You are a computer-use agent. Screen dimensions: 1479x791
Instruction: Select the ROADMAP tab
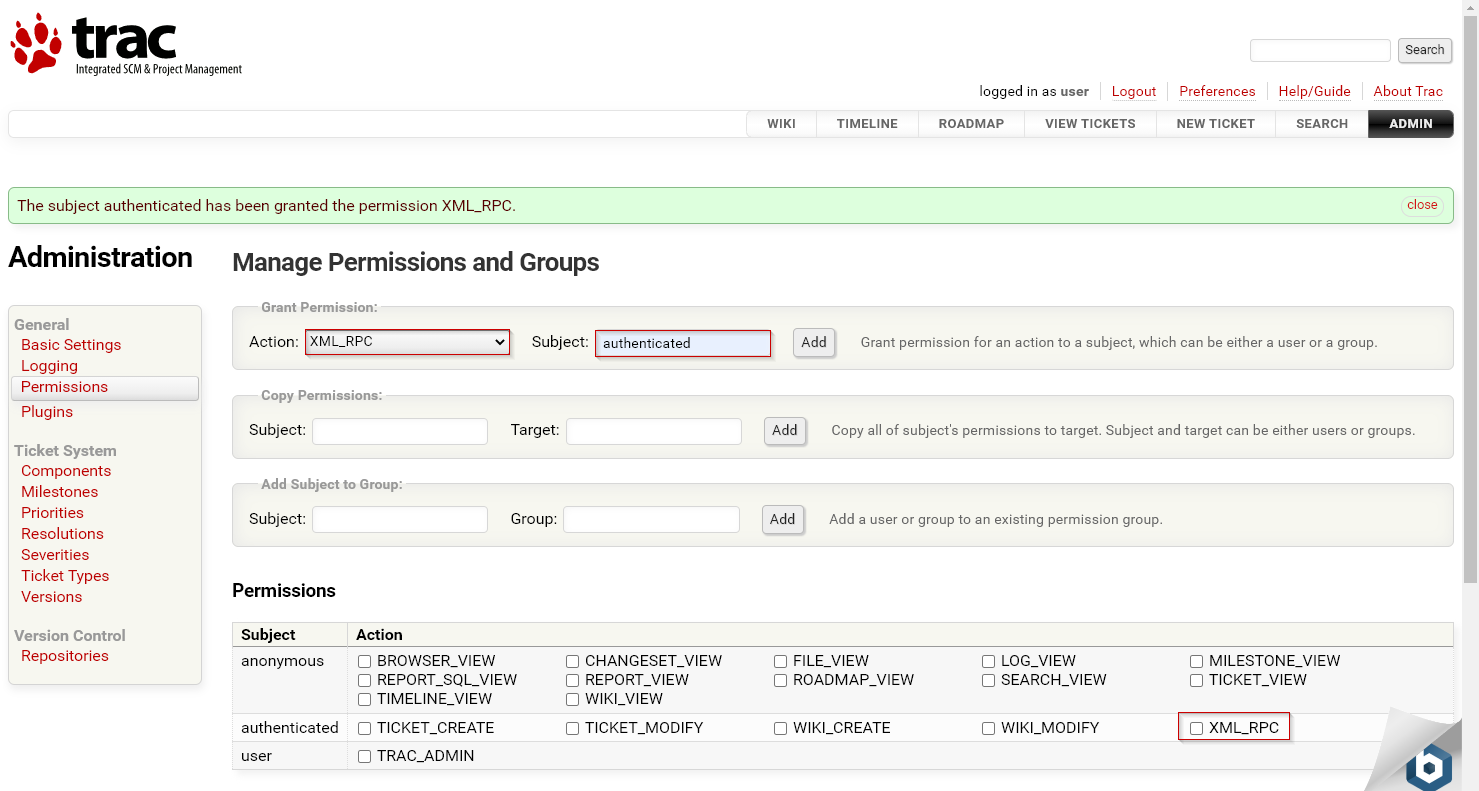(970, 123)
